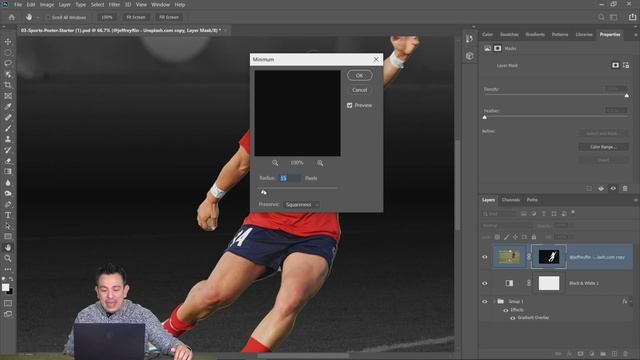Select the Eraser tool
This screenshot has height=360, width=640.
(x=8, y=161)
